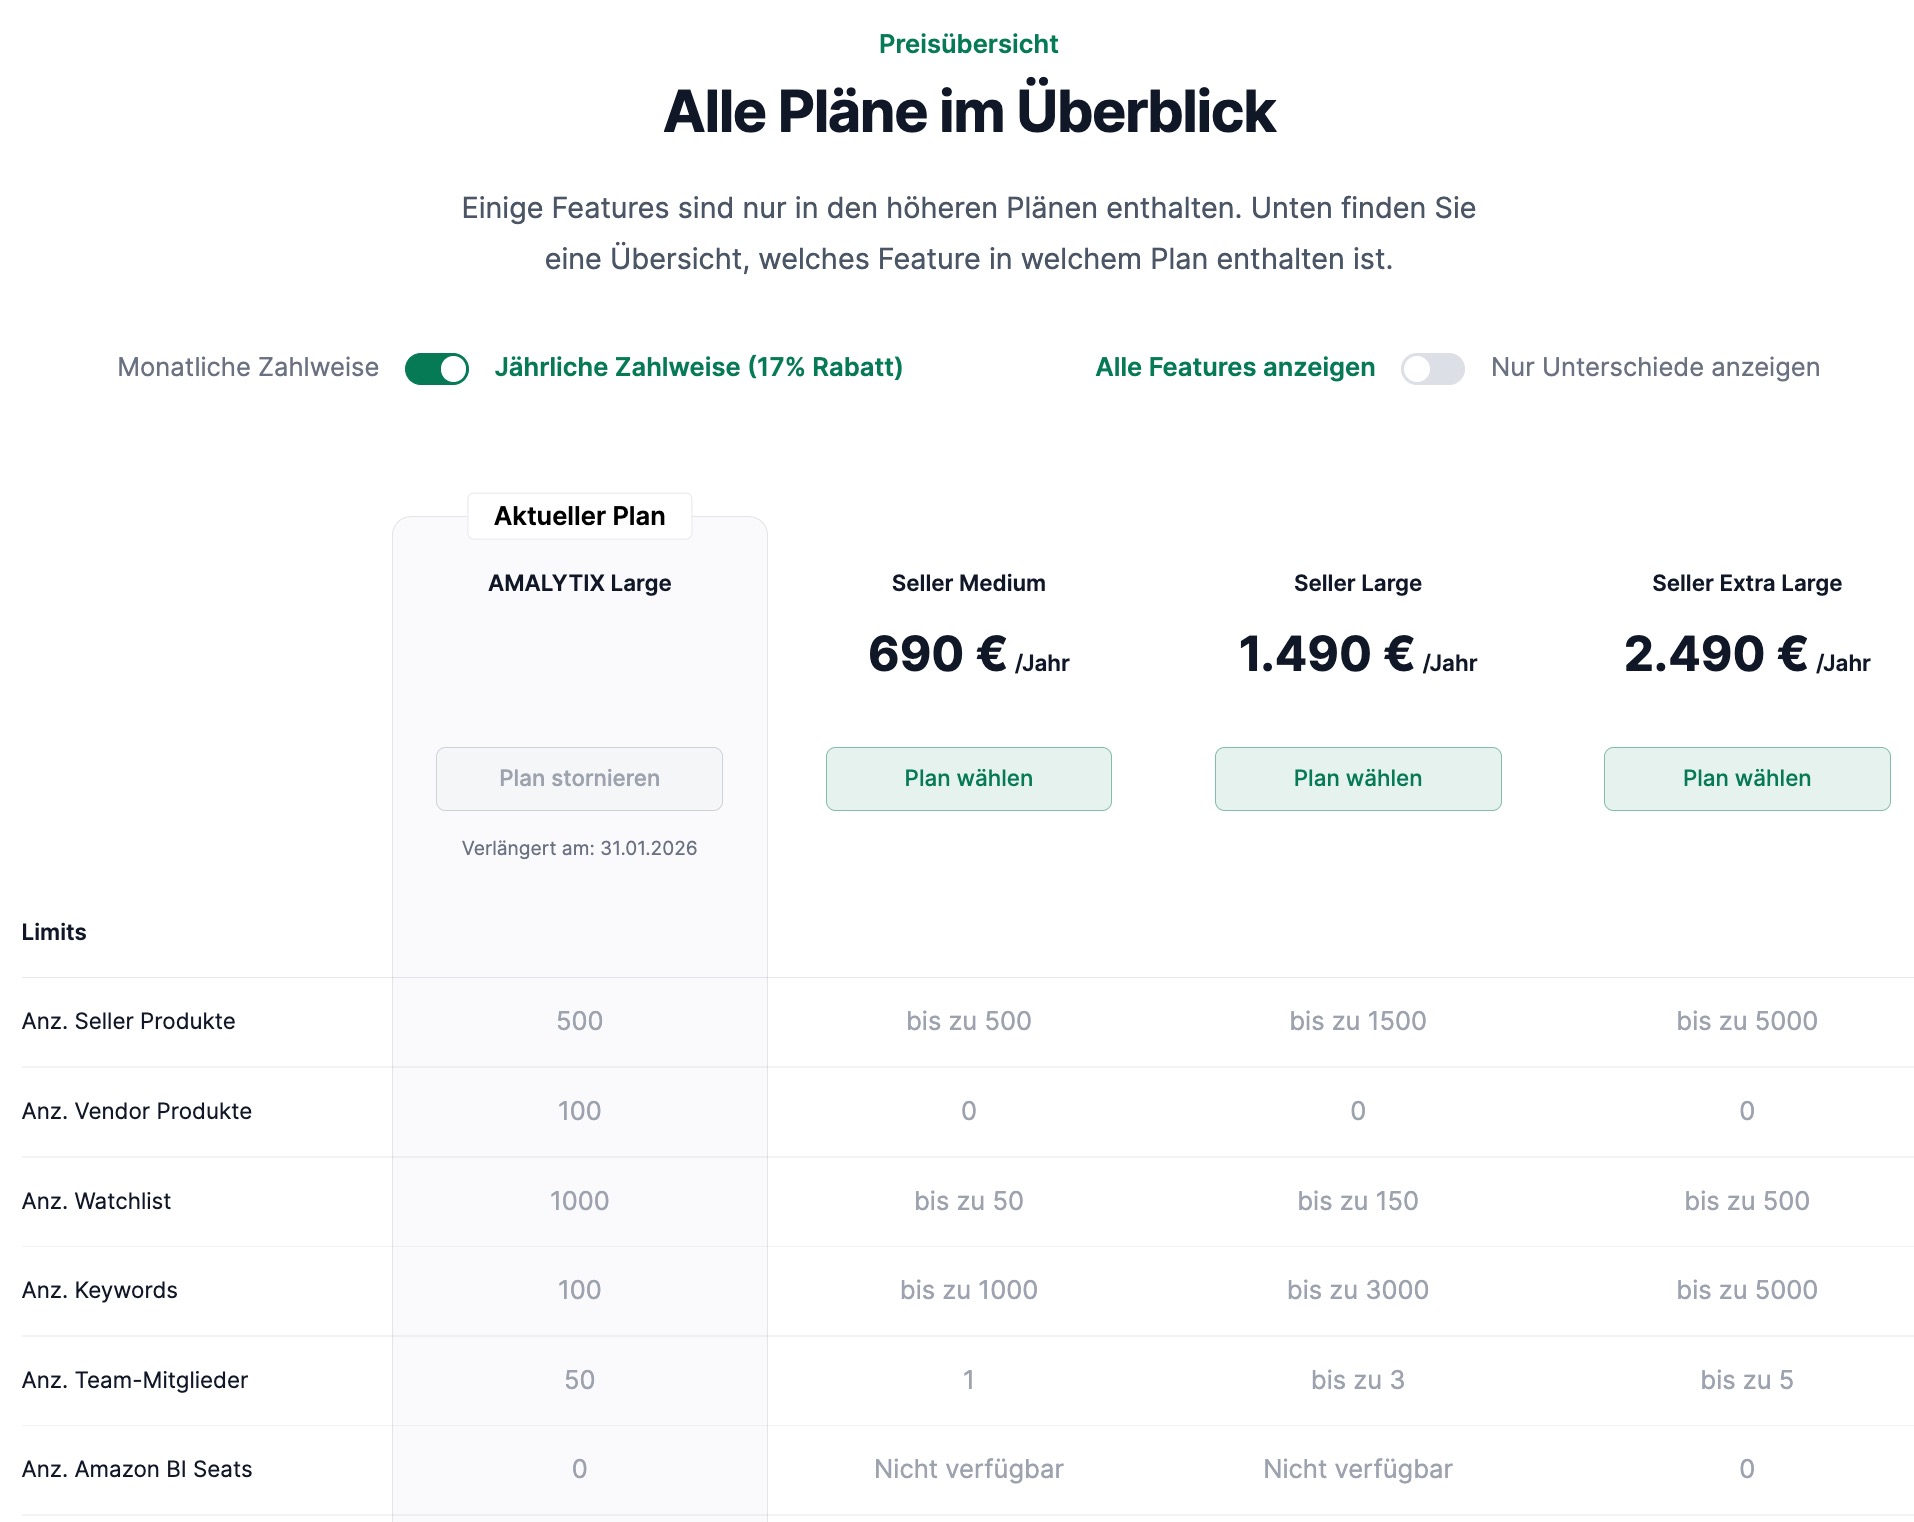Image resolution: width=1914 pixels, height=1522 pixels.
Task: Click the Monatliche Zahlweise label
Action: [248, 367]
